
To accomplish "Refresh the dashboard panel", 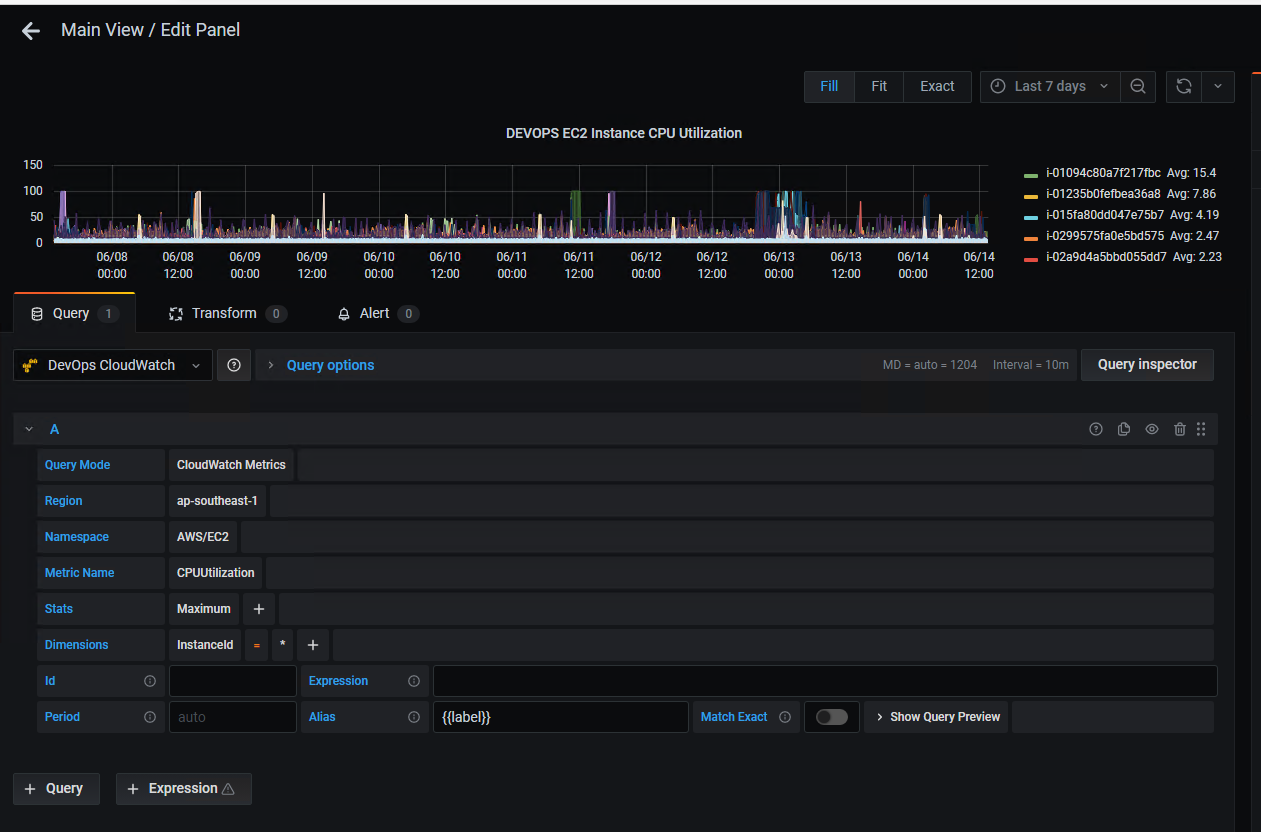I will pos(1184,87).
